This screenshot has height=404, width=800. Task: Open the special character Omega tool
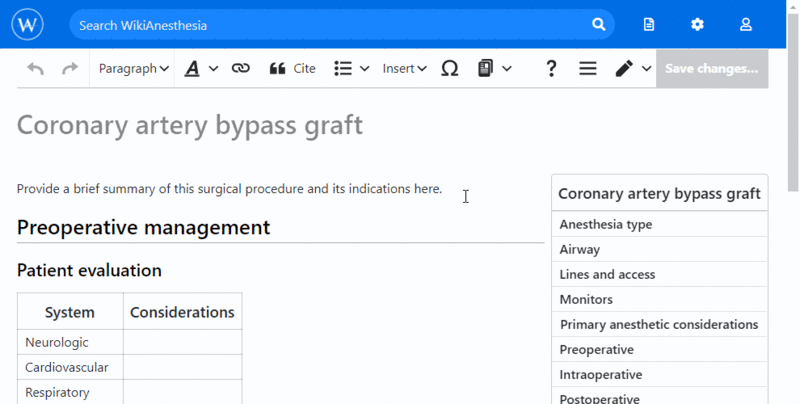point(449,68)
